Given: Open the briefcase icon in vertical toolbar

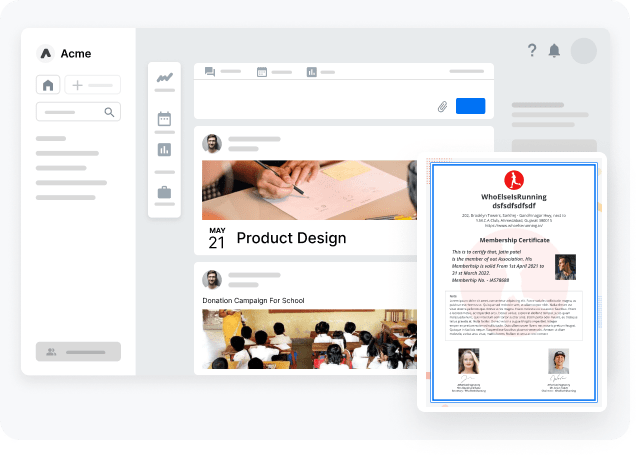Looking at the screenshot, I should pyautogui.click(x=164, y=192).
